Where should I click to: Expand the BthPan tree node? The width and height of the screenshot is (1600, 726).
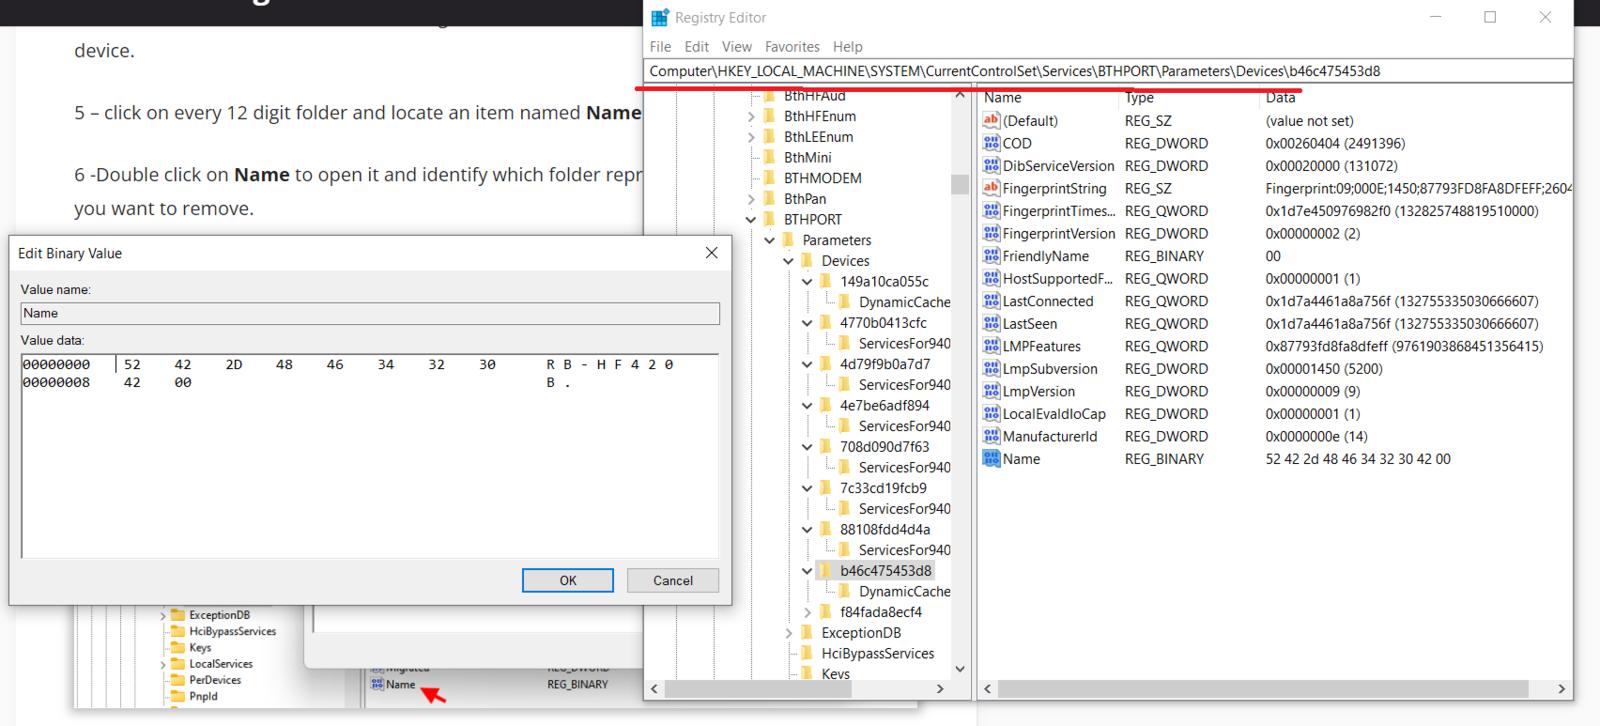click(751, 199)
